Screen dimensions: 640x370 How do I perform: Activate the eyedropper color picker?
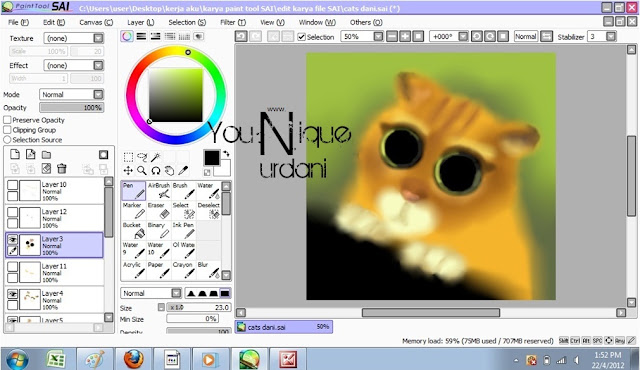[183, 171]
